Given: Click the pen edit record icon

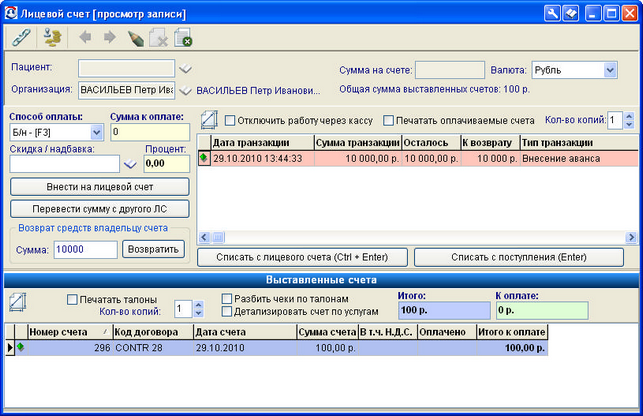Looking at the screenshot, I should 135,38.
